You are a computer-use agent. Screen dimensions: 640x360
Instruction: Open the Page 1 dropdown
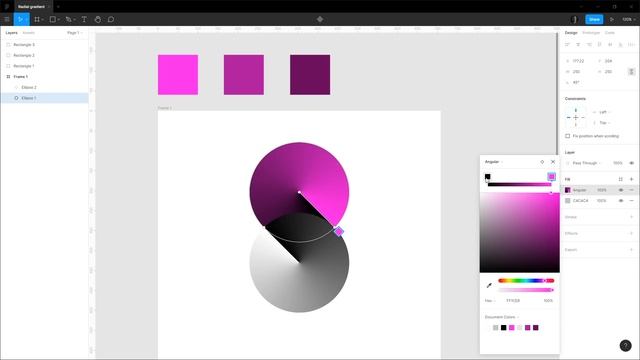click(x=75, y=33)
